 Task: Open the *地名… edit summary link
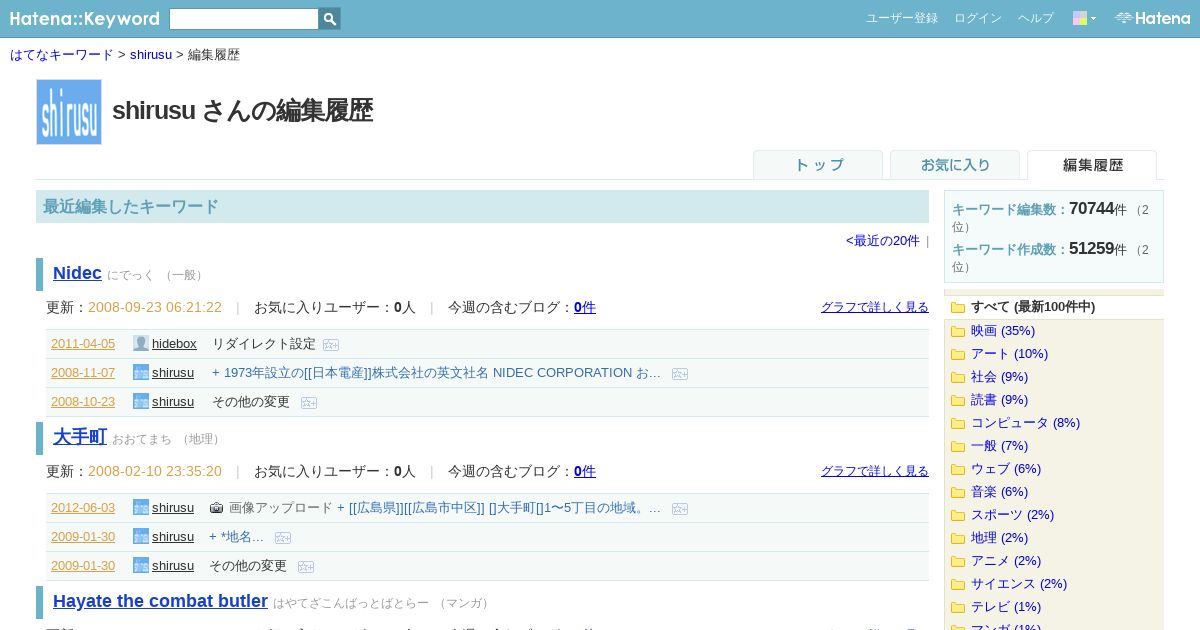[x=236, y=537]
